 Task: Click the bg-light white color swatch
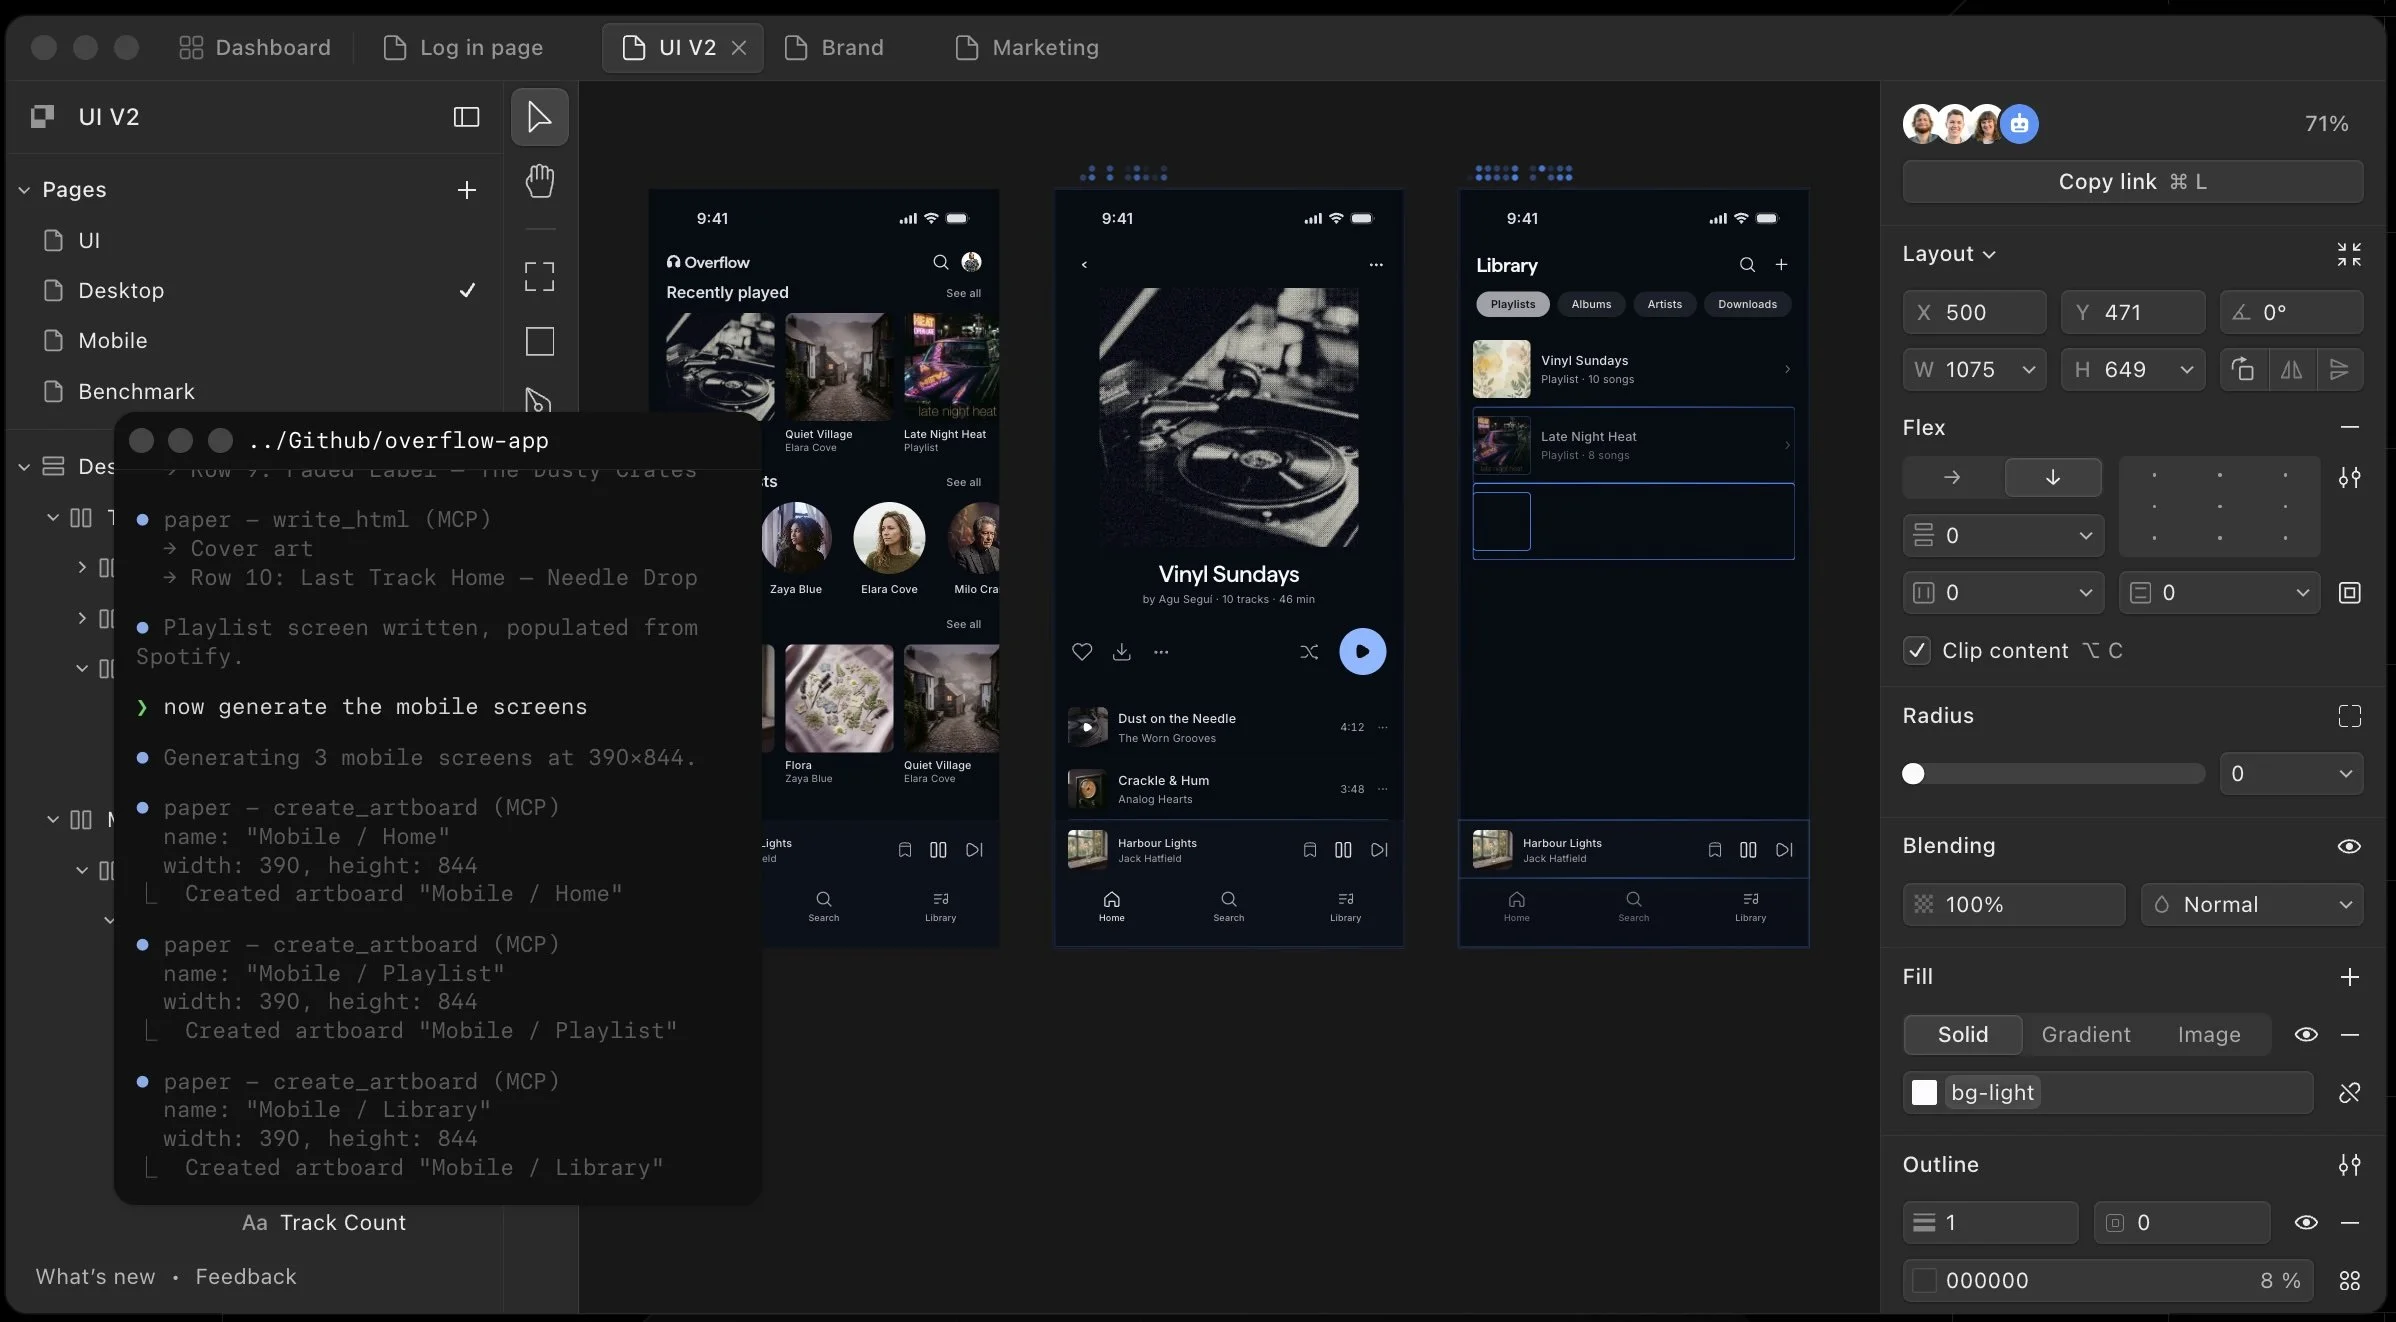1924,1093
